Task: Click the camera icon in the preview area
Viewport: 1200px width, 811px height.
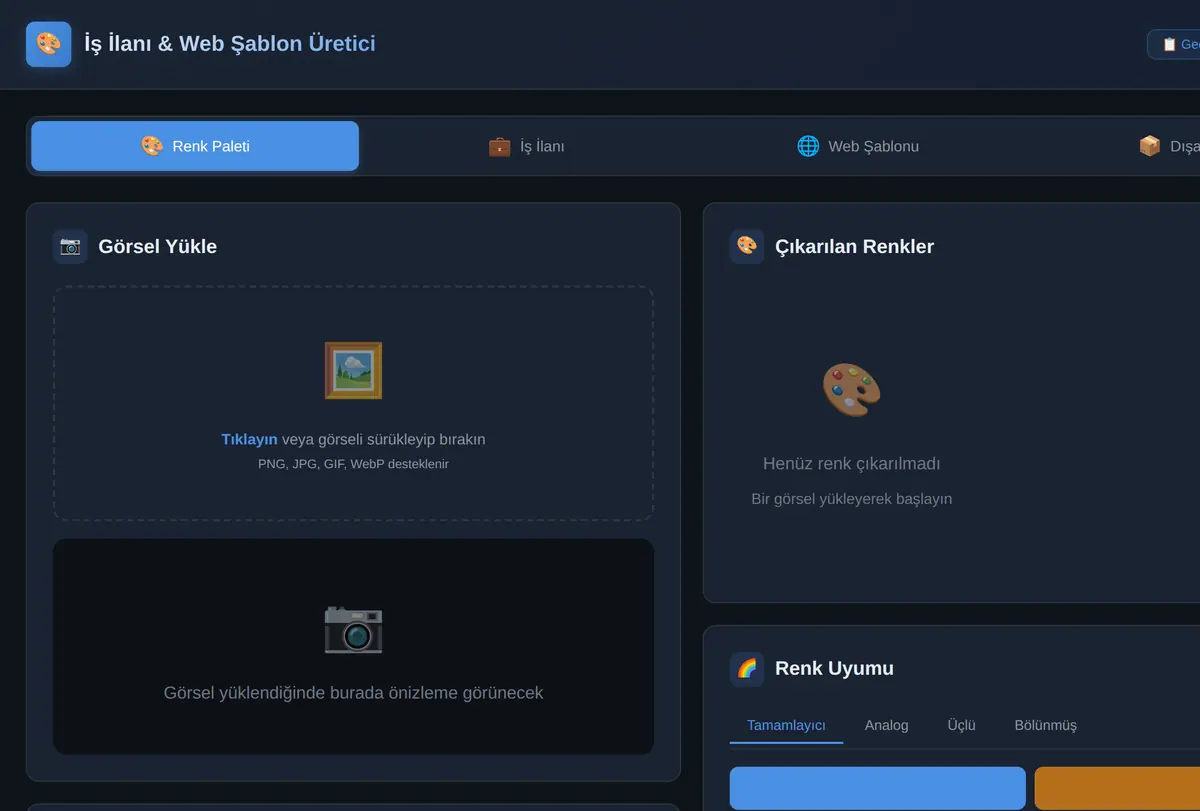Action: 353,629
